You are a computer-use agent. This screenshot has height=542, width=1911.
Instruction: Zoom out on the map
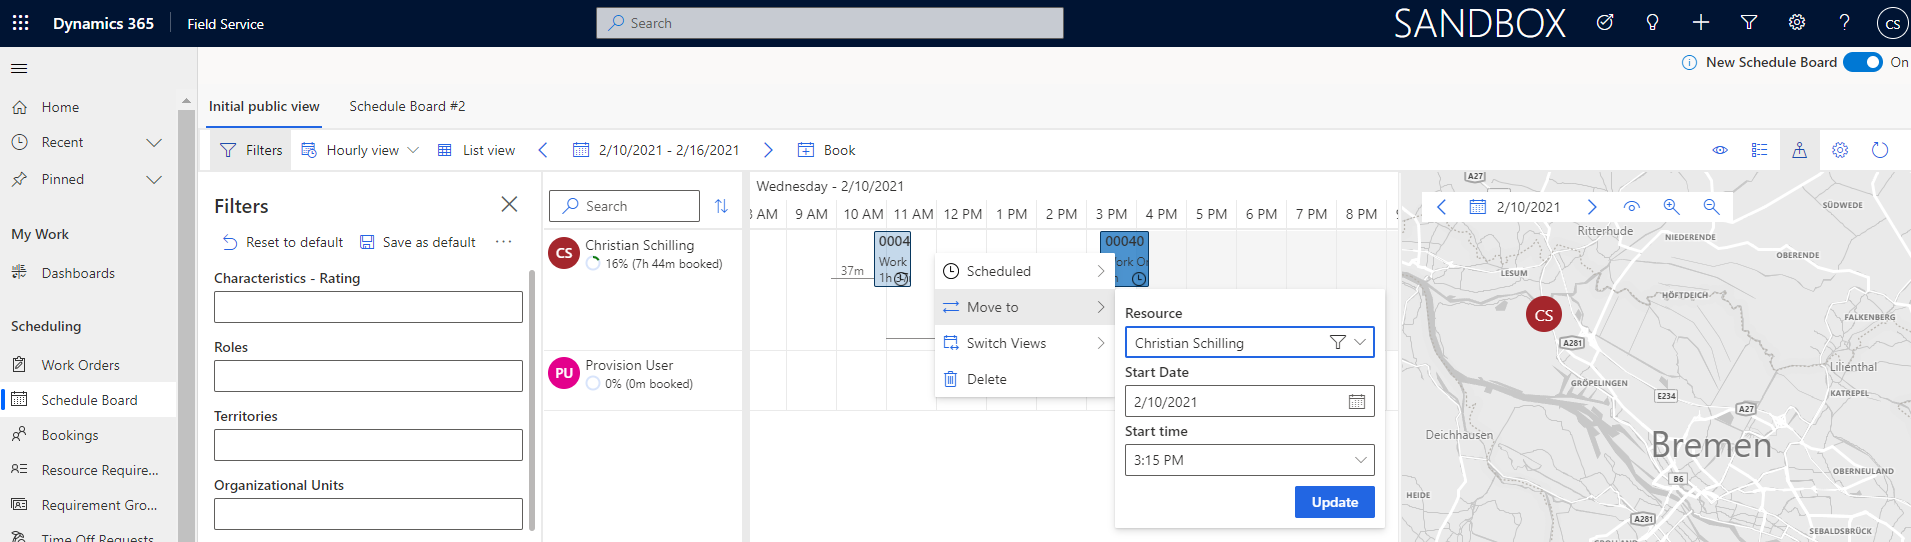(x=1711, y=207)
